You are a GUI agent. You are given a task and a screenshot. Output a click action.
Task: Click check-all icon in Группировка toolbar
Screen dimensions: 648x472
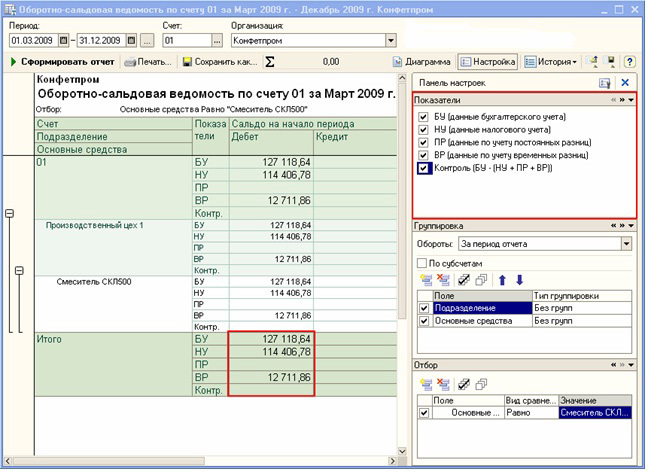coord(464,280)
